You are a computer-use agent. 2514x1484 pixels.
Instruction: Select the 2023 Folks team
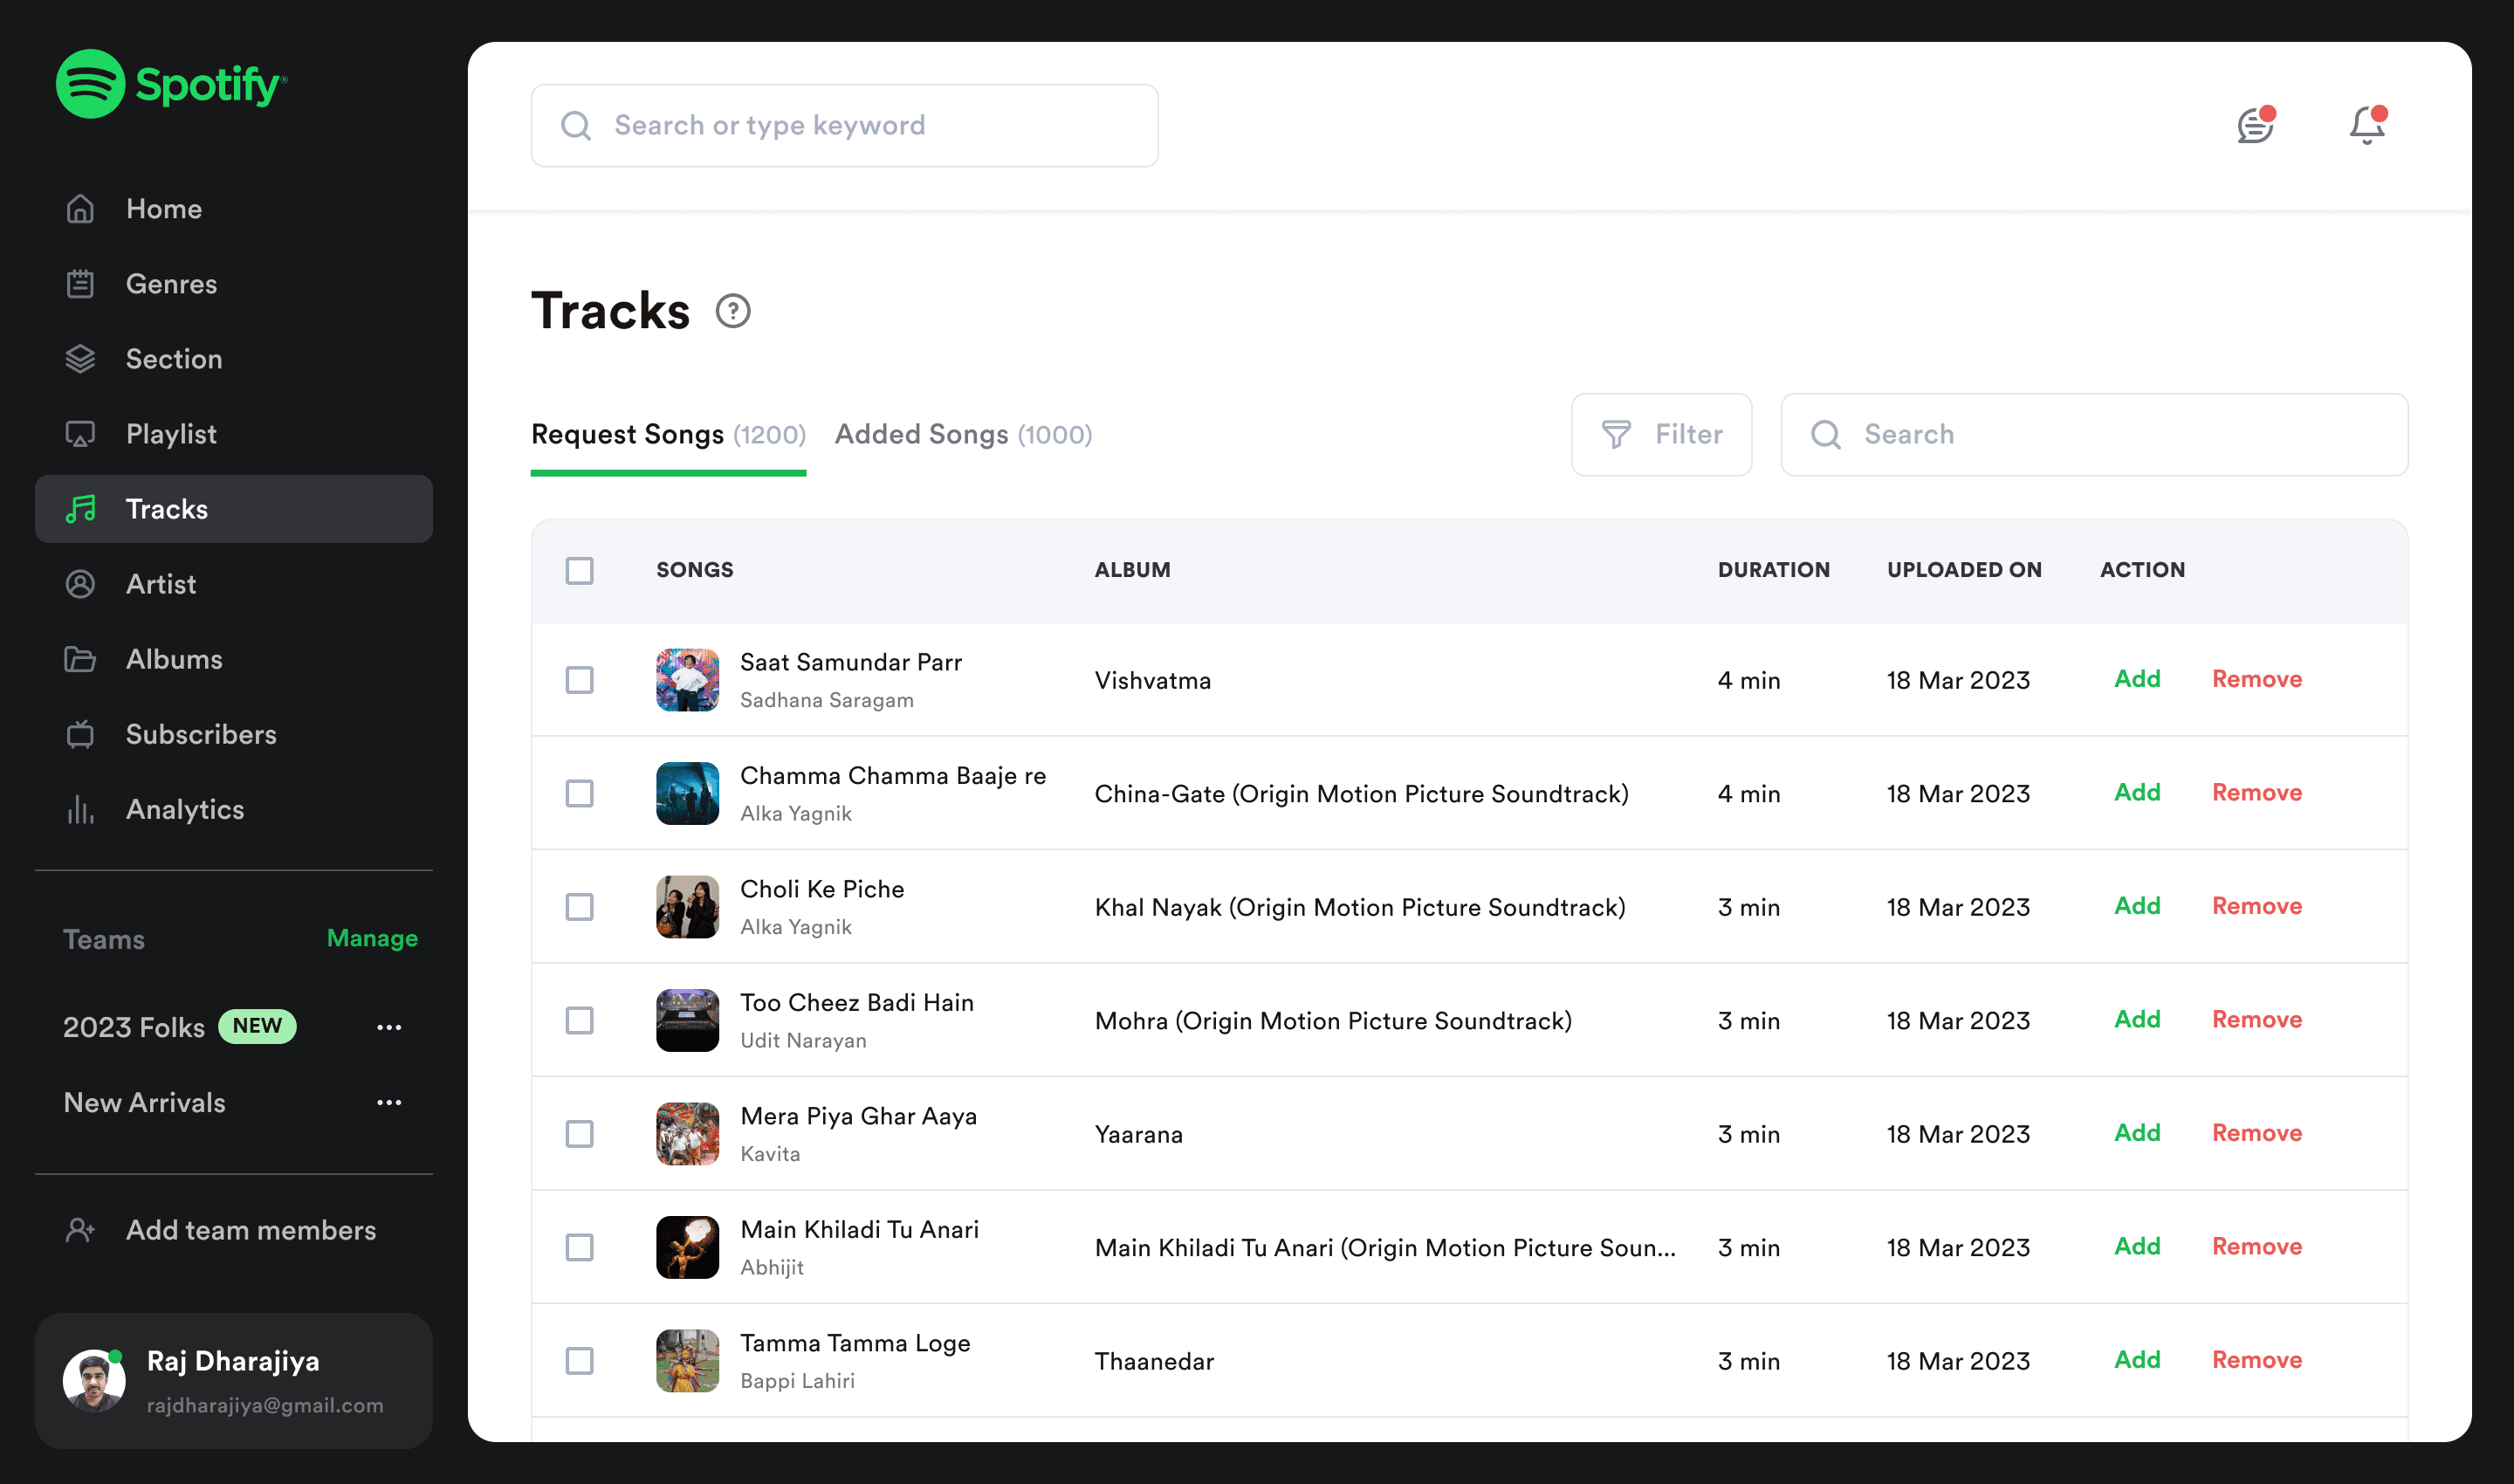(134, 1027)
